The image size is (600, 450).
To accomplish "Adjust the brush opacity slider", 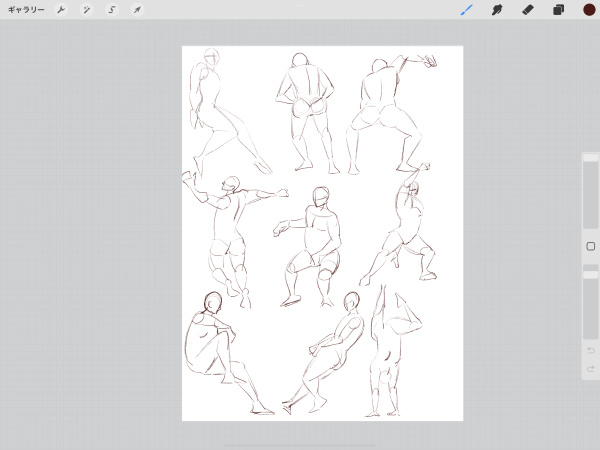I will click(x=590, y=302).
